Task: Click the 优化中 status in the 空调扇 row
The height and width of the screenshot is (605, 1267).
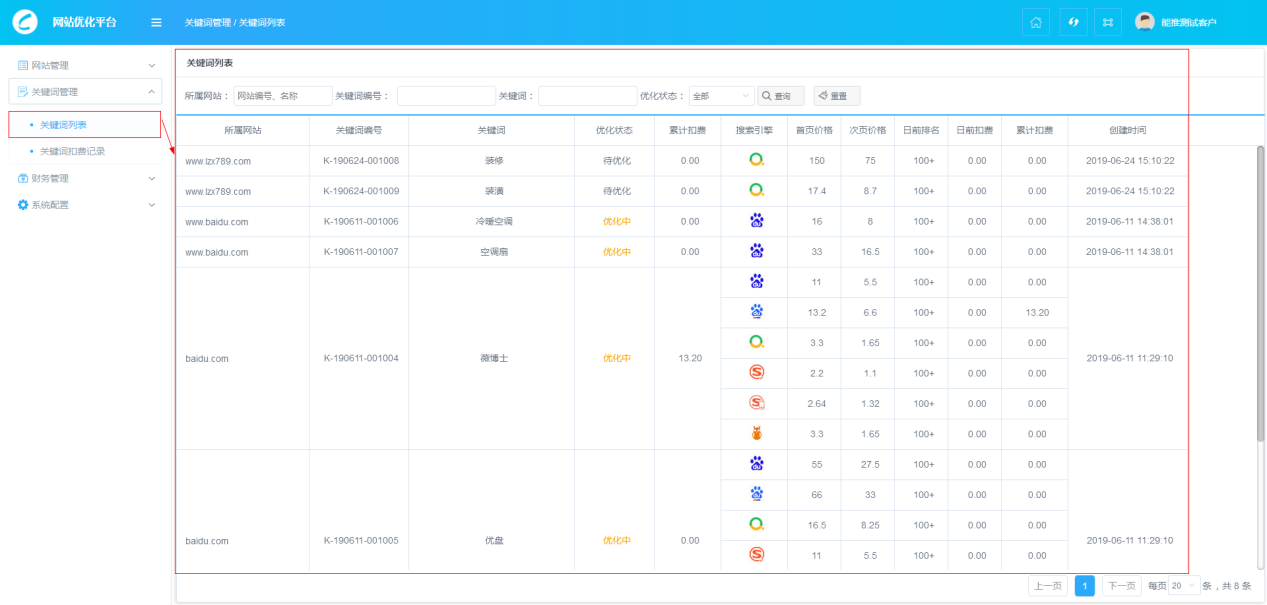Action: (617, 251)
